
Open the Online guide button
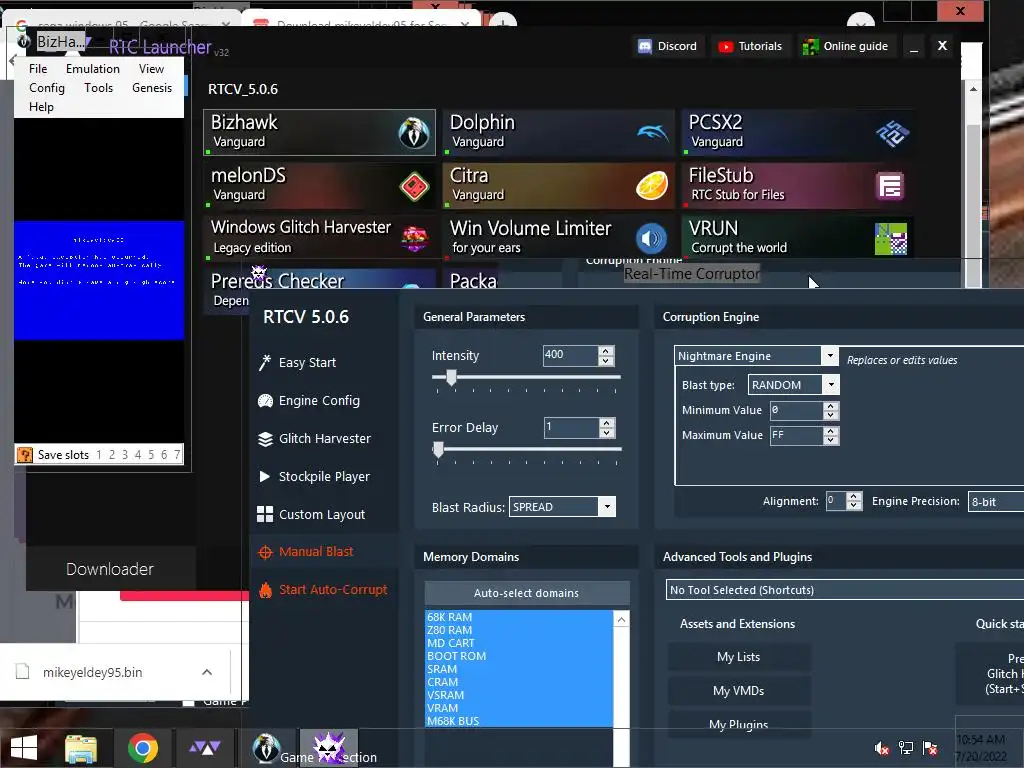point(846,46)
